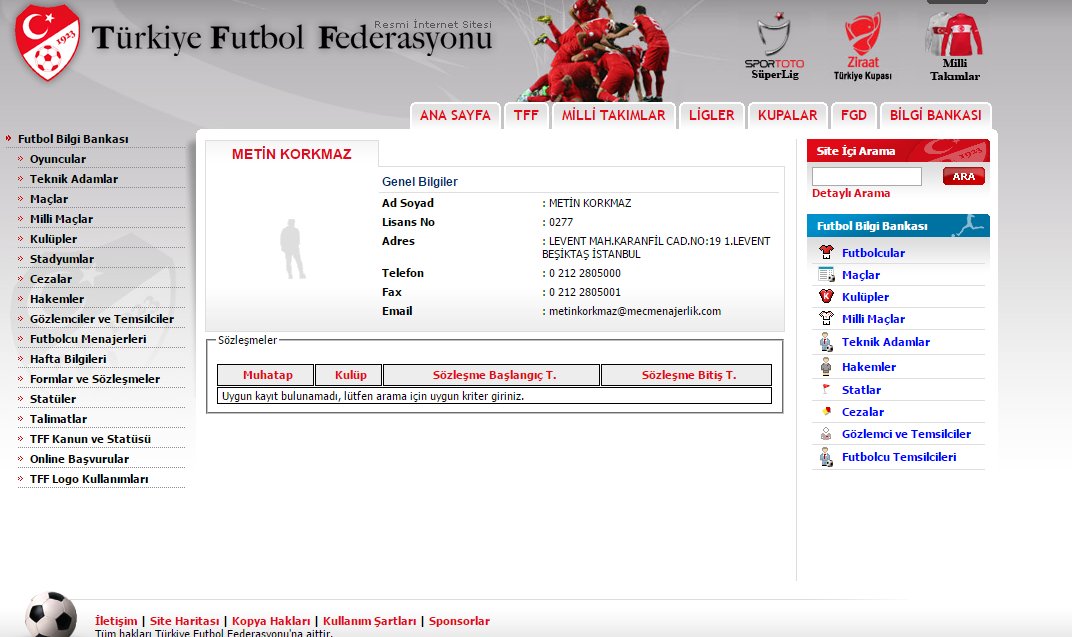
Task: Open TFF Kanun ve Statüsü item
Action: pyautogui.click(x=90, y=439)
